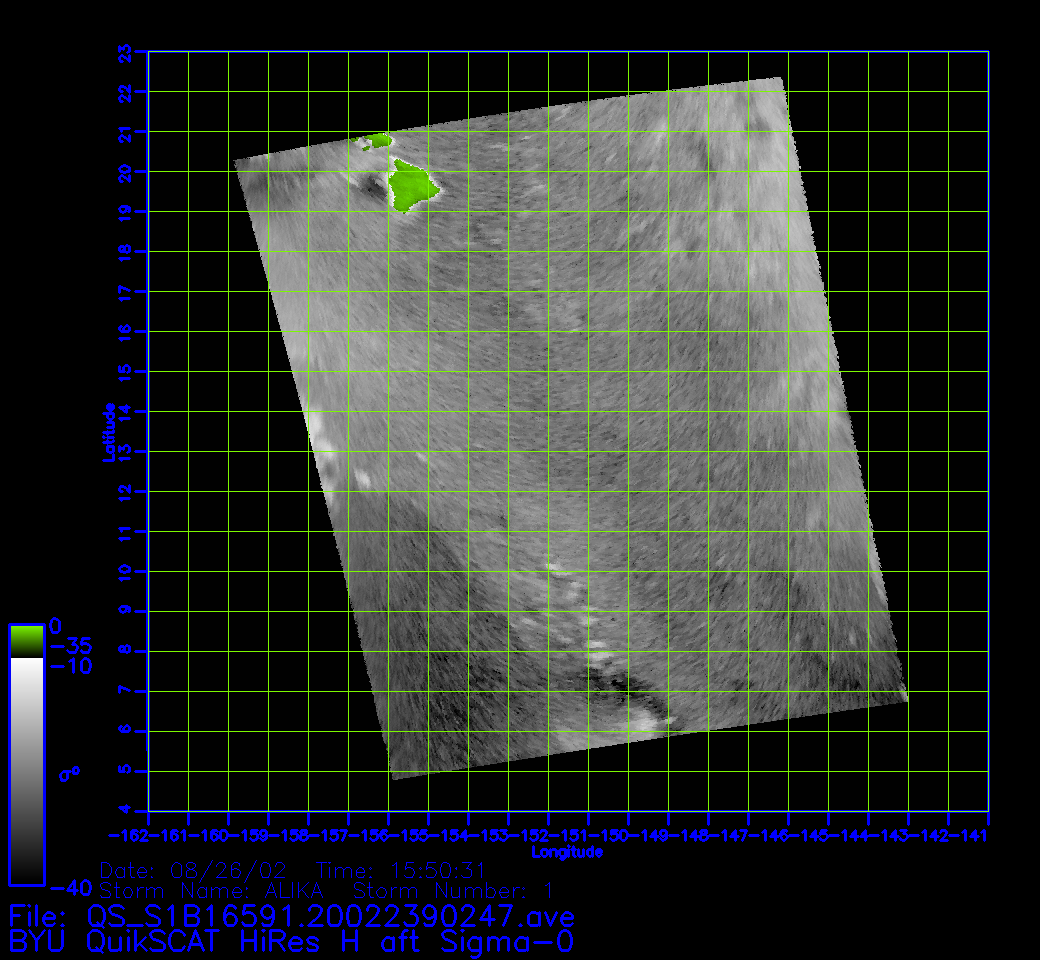Click the BYU QuikSCAT HiRes title text
1040x960 pixels.
(291, 941)
